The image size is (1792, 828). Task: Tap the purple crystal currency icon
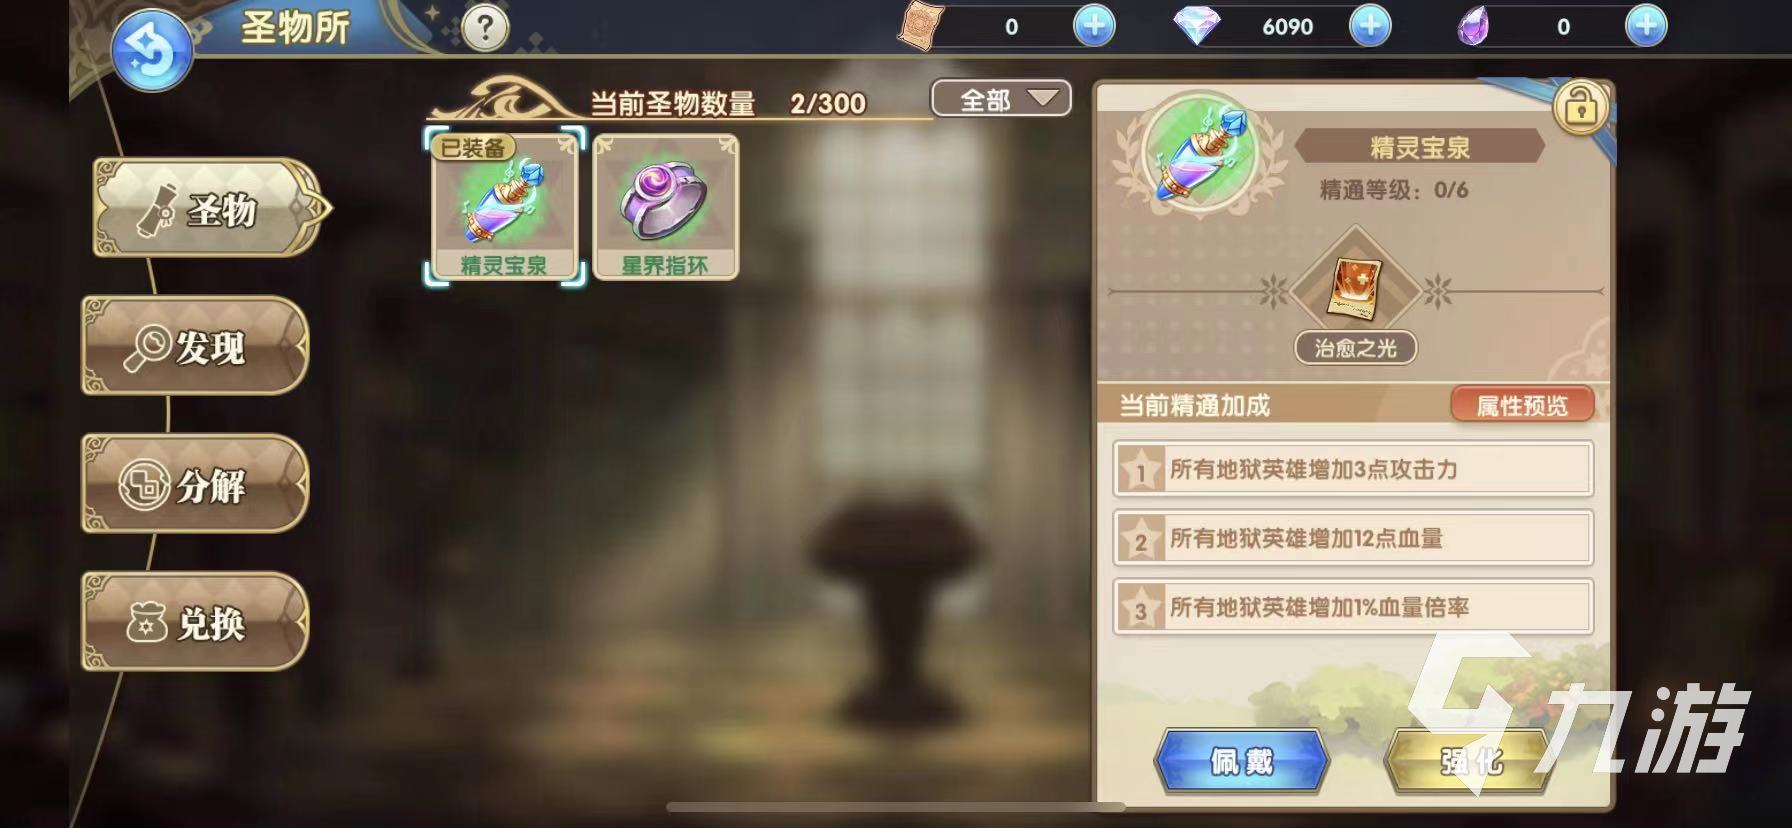coord(1473,26)
